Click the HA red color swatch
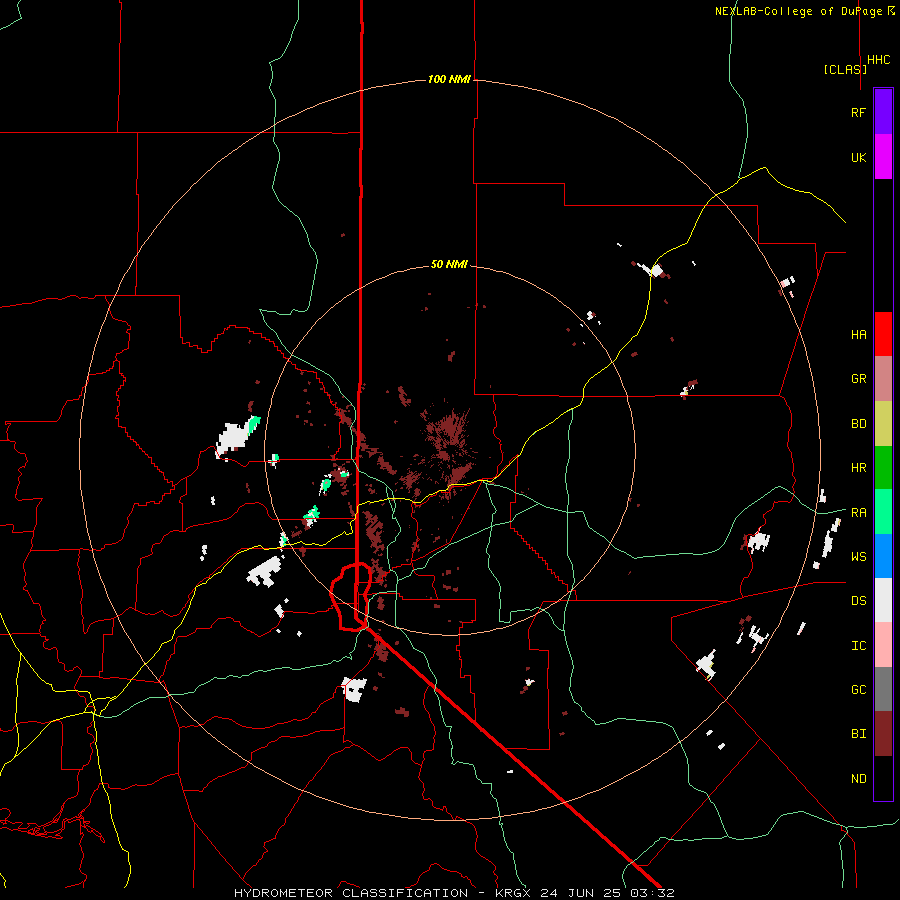Viewport: 900px width, 900px height. tap(883, 334)
